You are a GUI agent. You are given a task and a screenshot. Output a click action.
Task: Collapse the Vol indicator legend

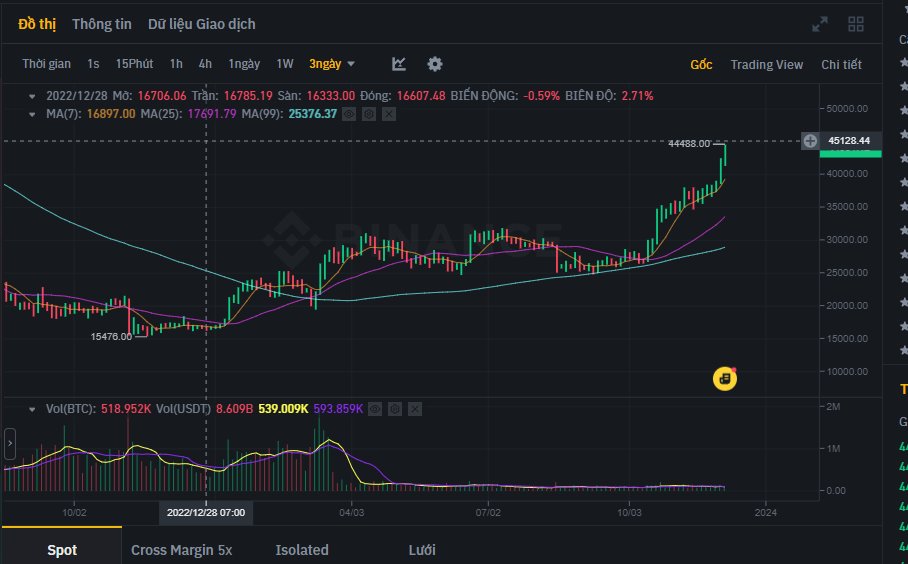click(x=32, y=409)
